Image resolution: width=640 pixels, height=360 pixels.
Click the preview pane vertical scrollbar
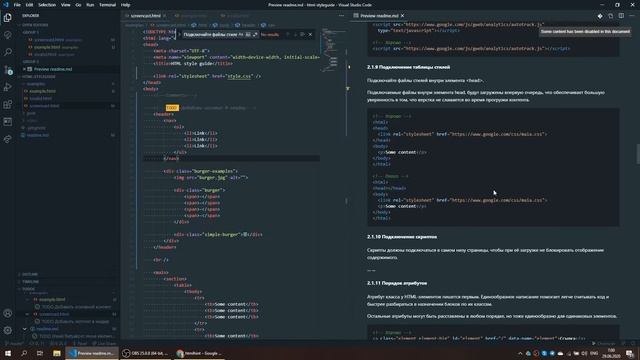coord(637,154)
